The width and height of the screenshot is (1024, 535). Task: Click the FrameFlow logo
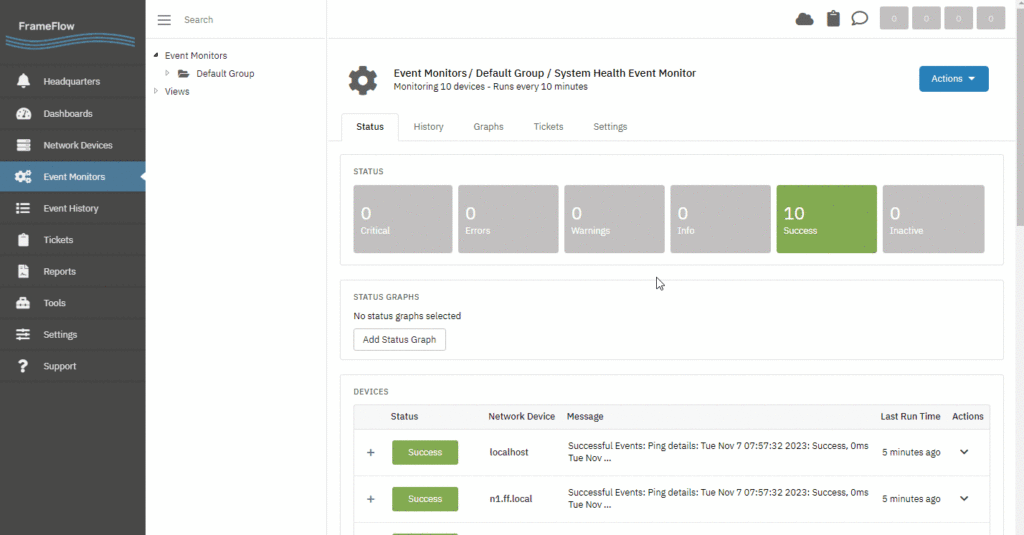[71, 33]
